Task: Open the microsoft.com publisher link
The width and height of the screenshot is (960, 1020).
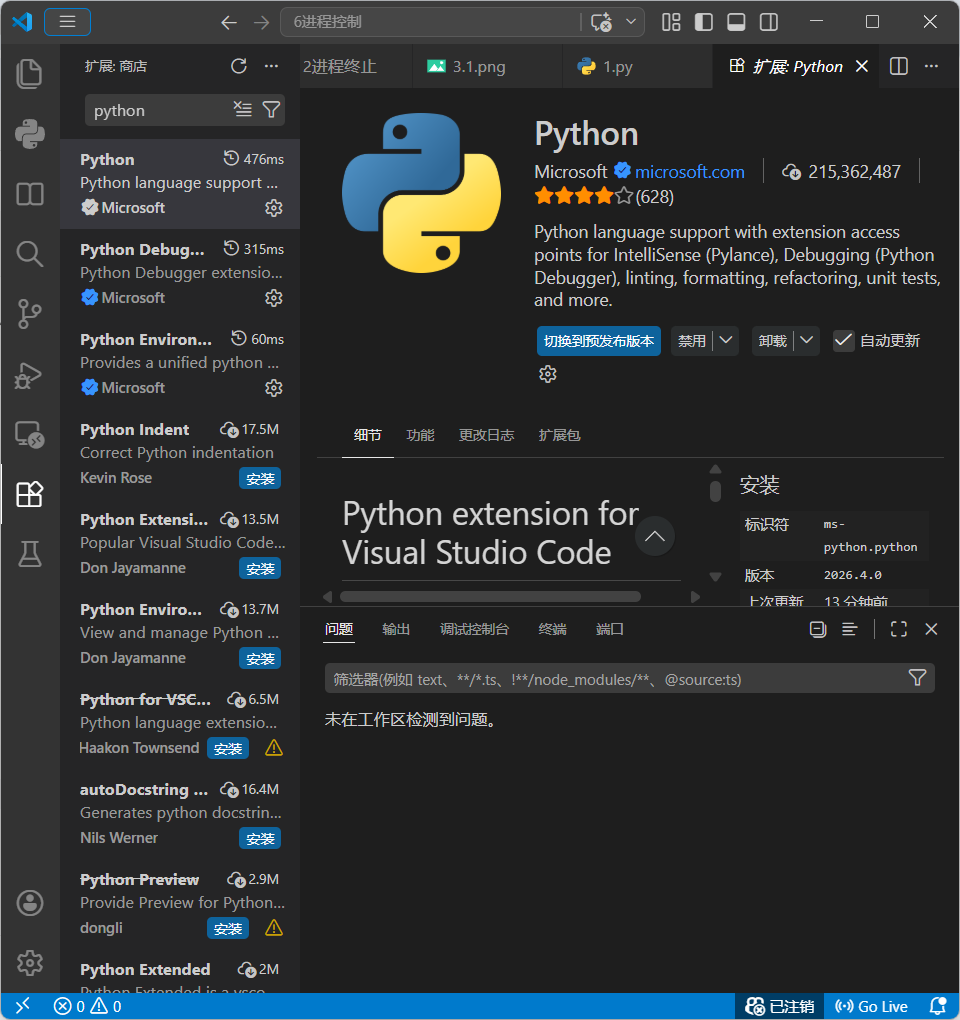Action: [x=689, y=172]
